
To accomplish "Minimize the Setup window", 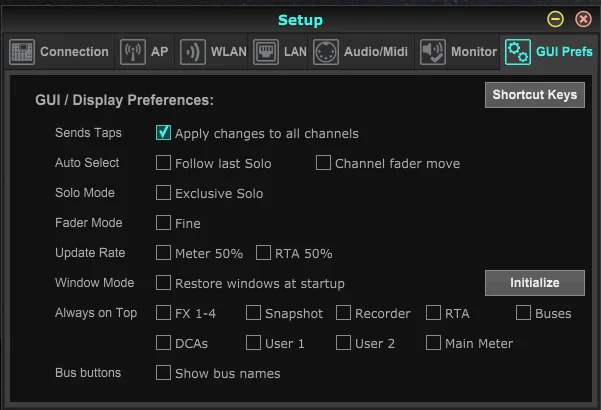I will coord(555,19).
